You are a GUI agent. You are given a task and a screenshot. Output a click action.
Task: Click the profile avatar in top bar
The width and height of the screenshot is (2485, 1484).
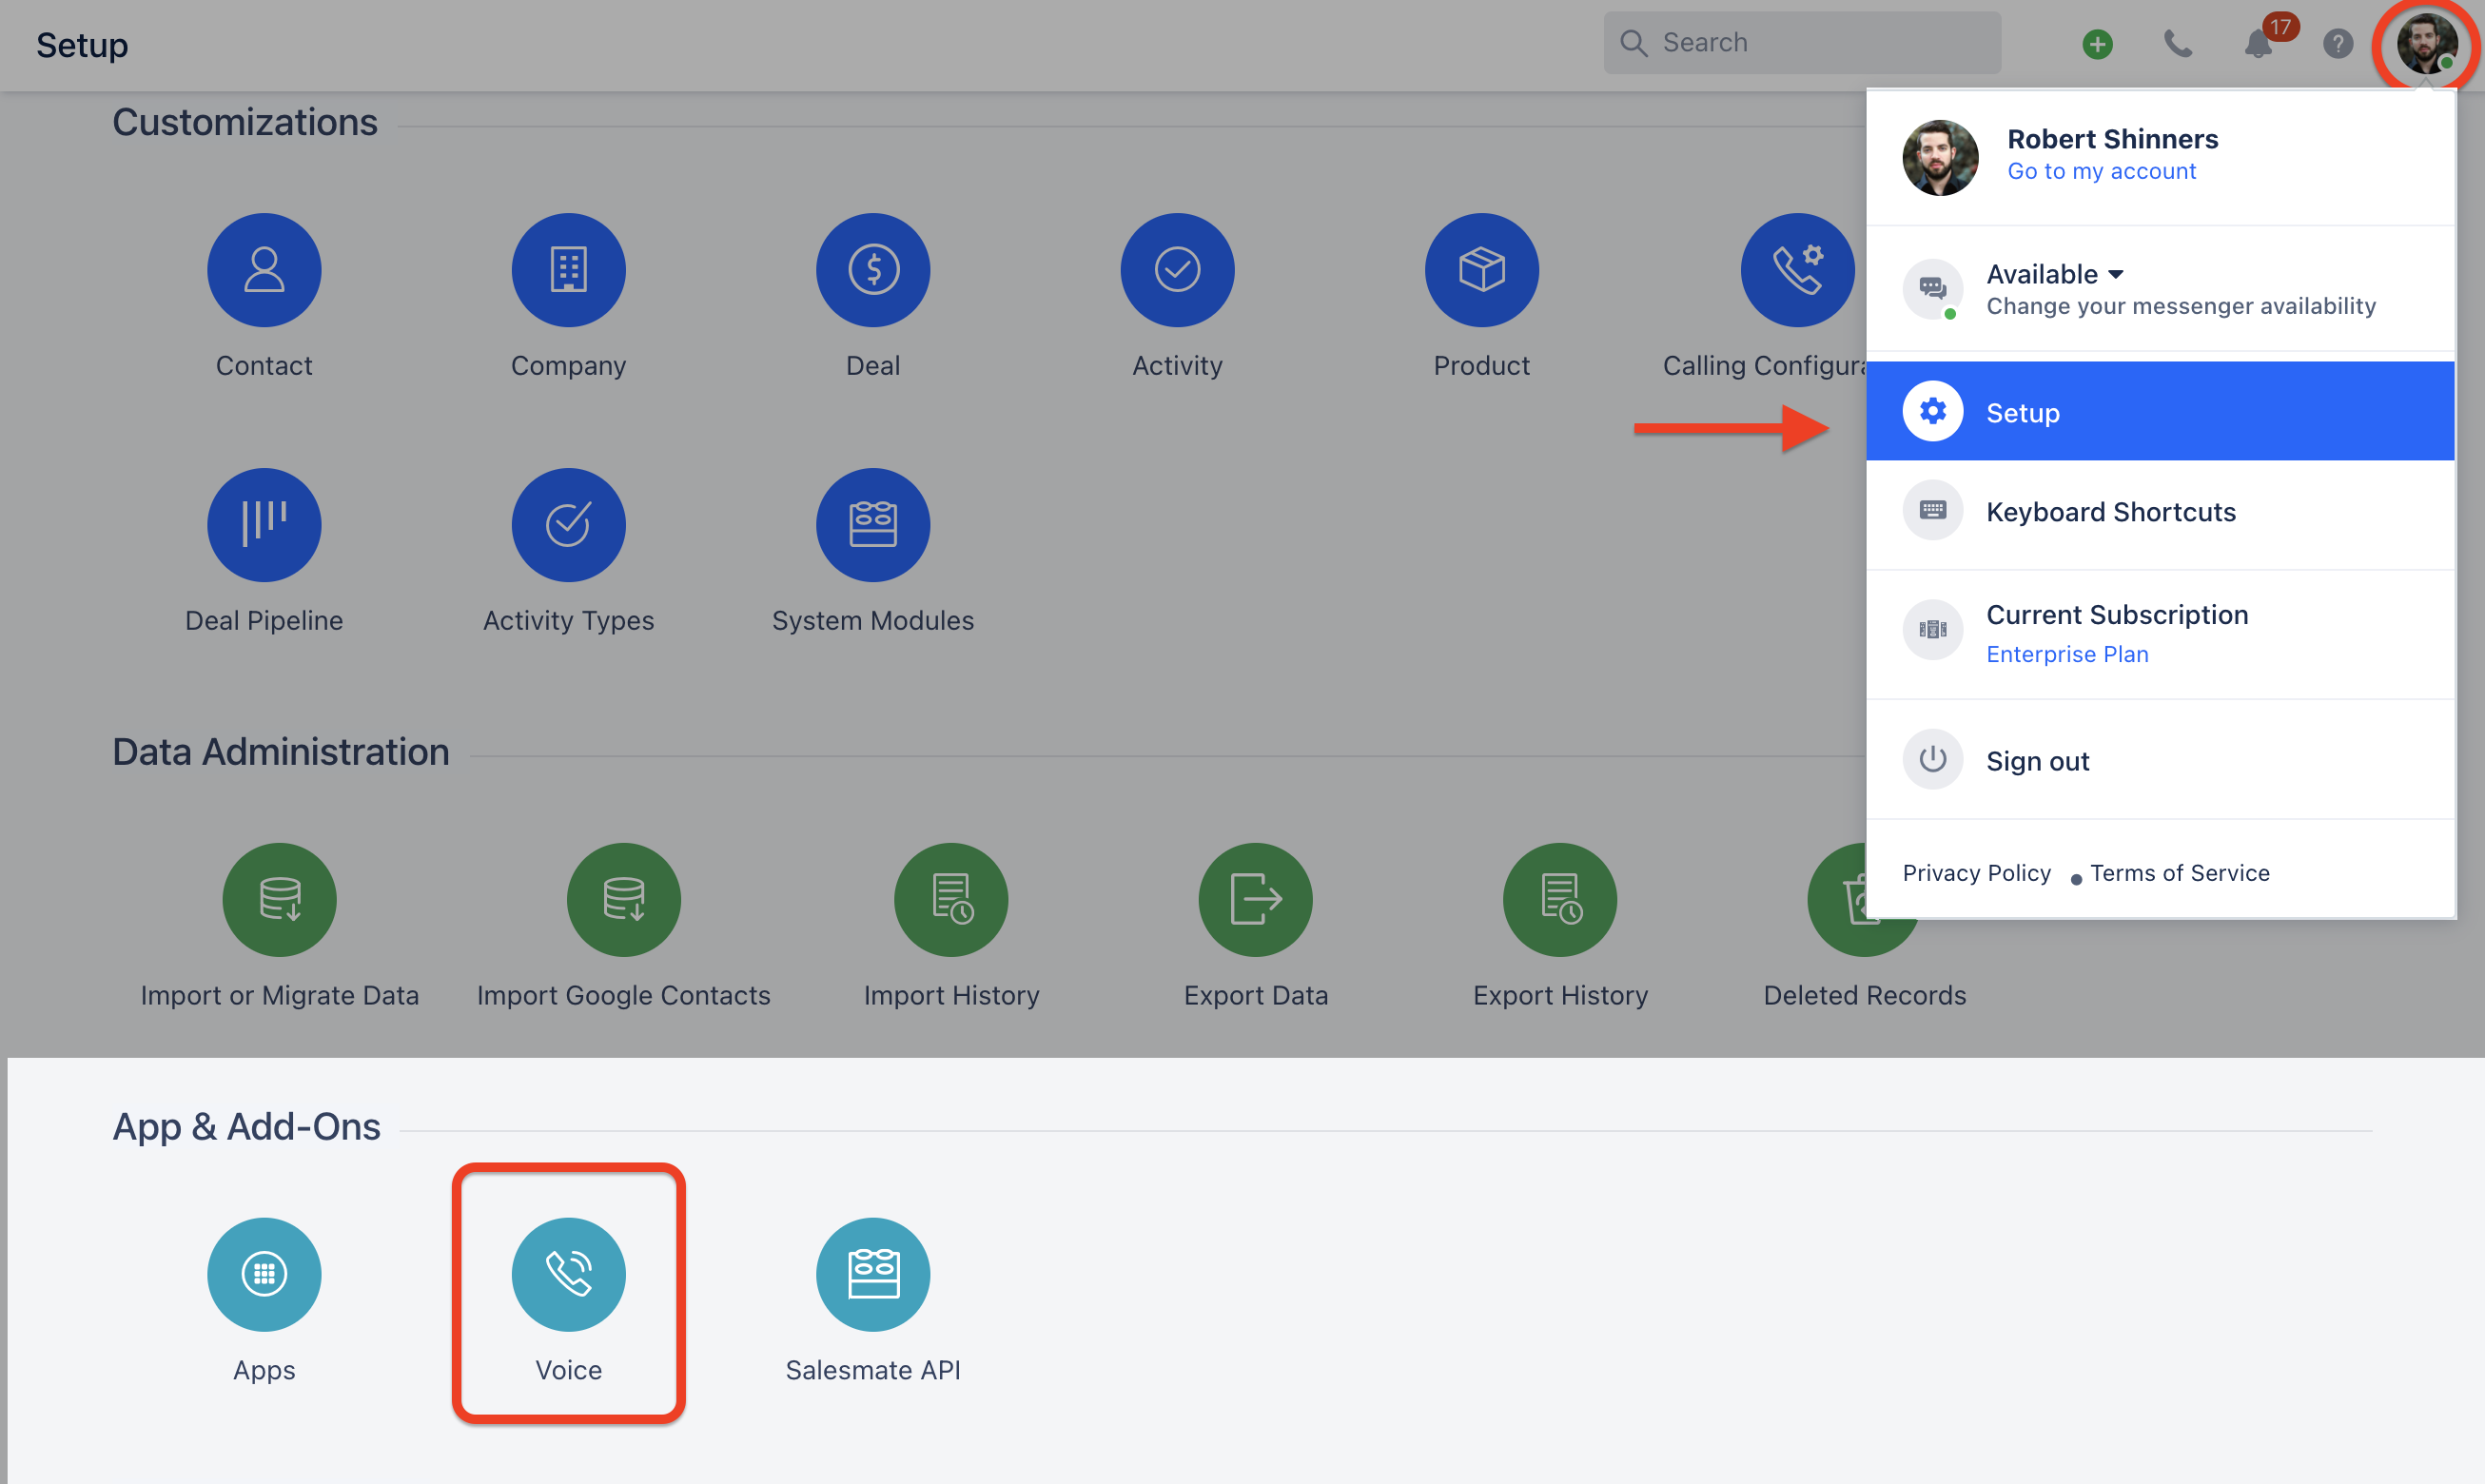(x=2426, y=44)
